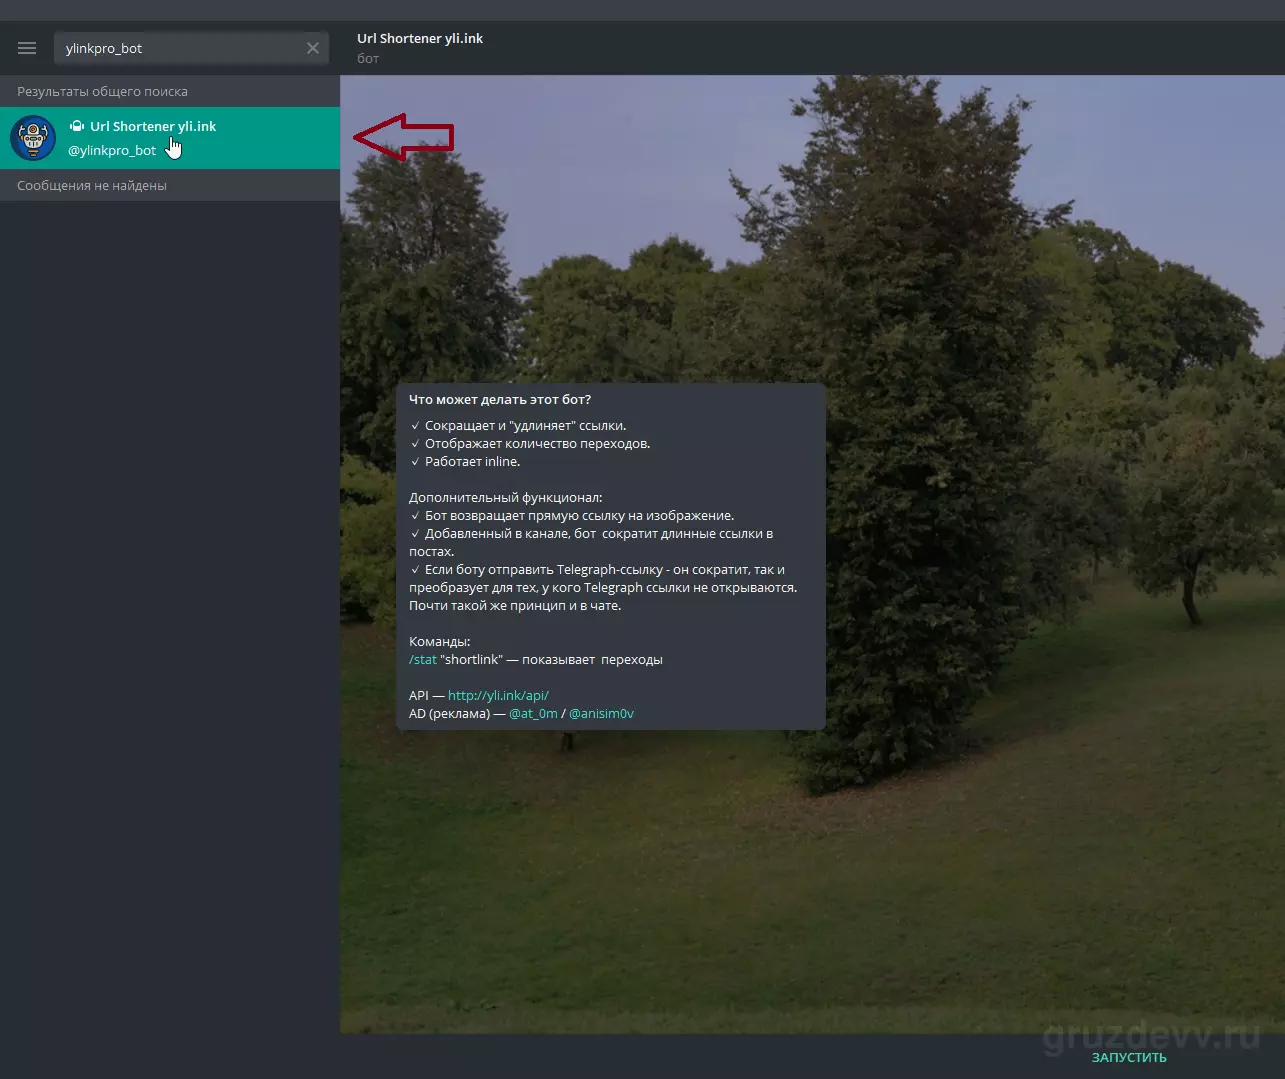Select the robot avatar of Url Shortener bot
The width and height of the screenshot is (1285, 1079).
point(33,138)
